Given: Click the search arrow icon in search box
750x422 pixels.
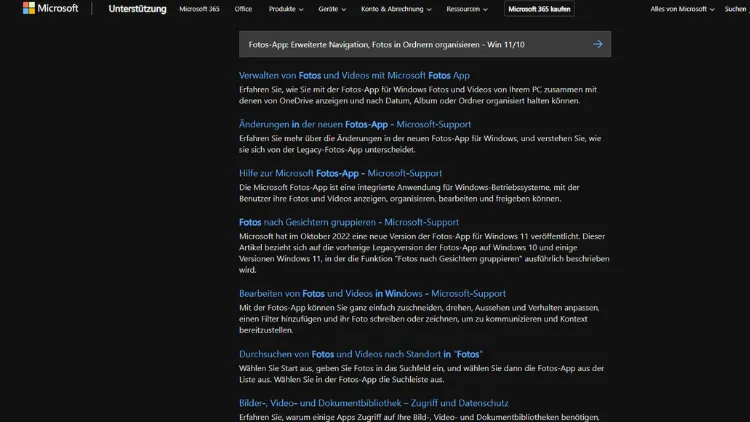Looking at the screenshot, I should point(598,44).
